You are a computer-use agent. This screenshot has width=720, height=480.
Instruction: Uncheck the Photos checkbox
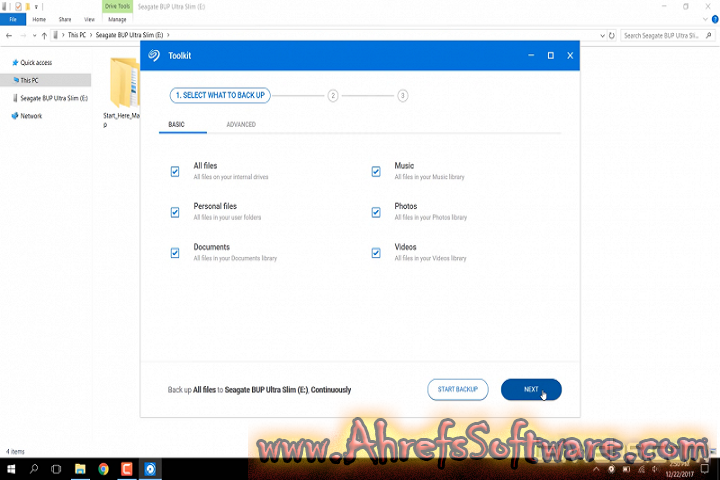pyautogui.click(x=376, y=212)
